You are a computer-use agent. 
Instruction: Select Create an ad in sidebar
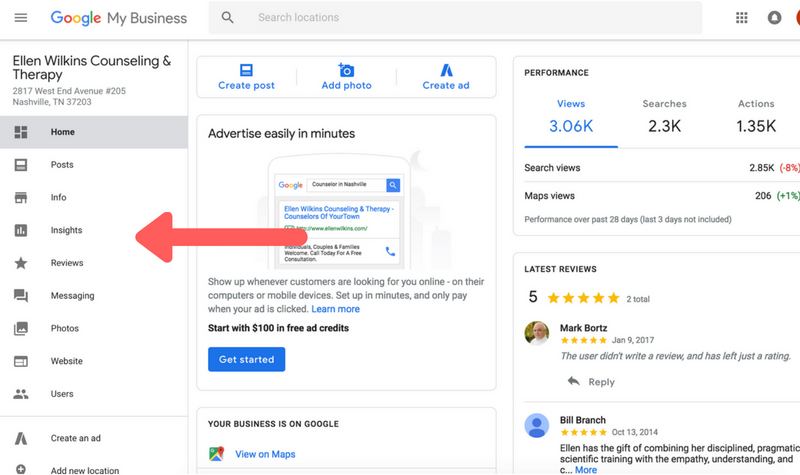(x=94, y=438)
